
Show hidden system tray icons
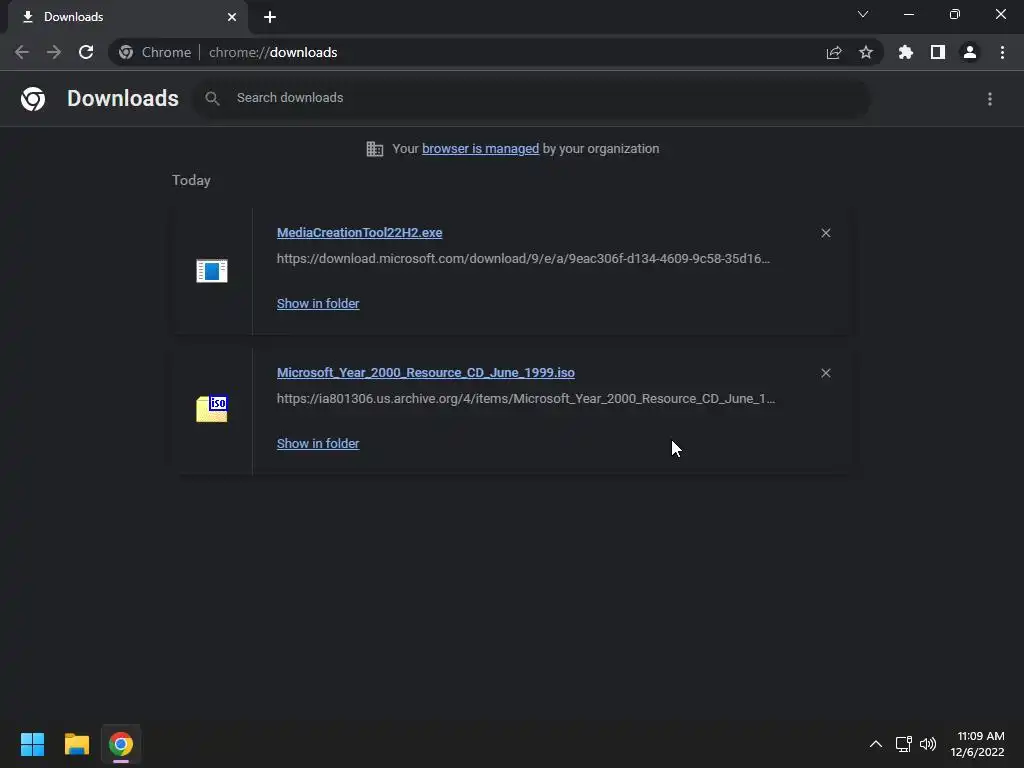tap(876, 744)
